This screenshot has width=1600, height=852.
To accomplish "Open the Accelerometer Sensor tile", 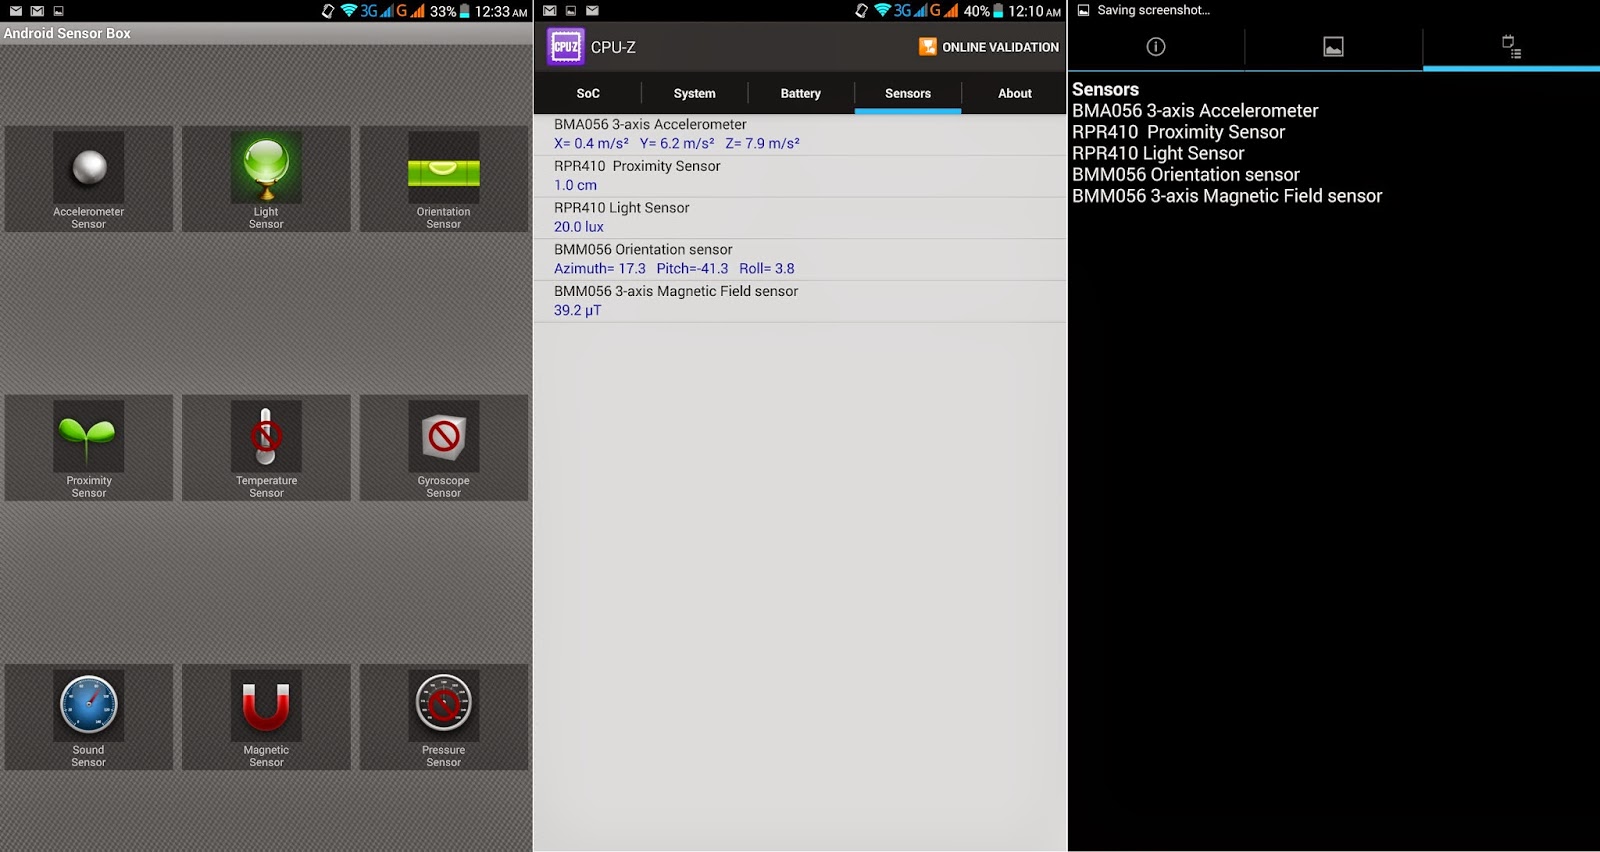I will point(89,179).
